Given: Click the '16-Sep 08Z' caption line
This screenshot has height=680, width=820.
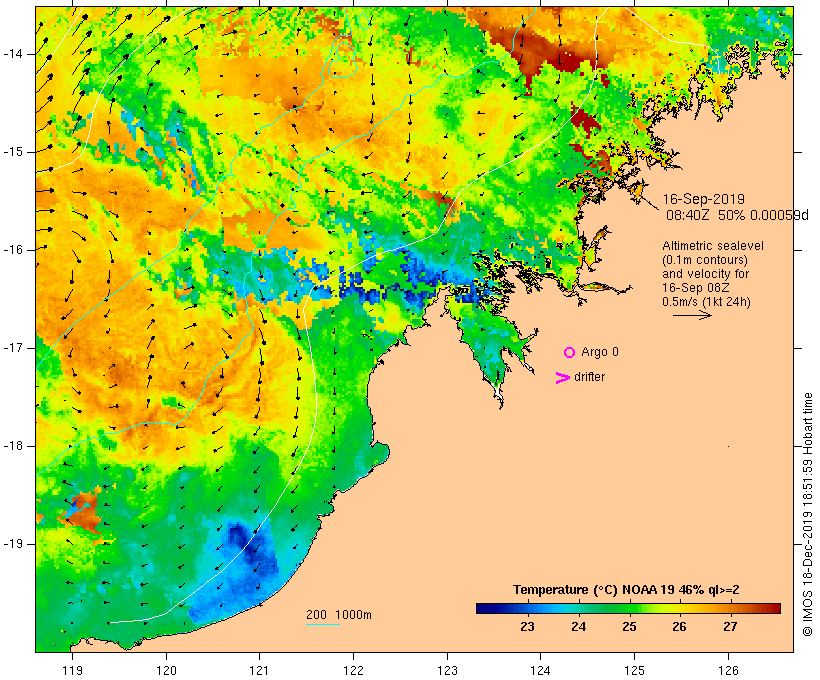Looking at the screenshot, I should [696, 288].
